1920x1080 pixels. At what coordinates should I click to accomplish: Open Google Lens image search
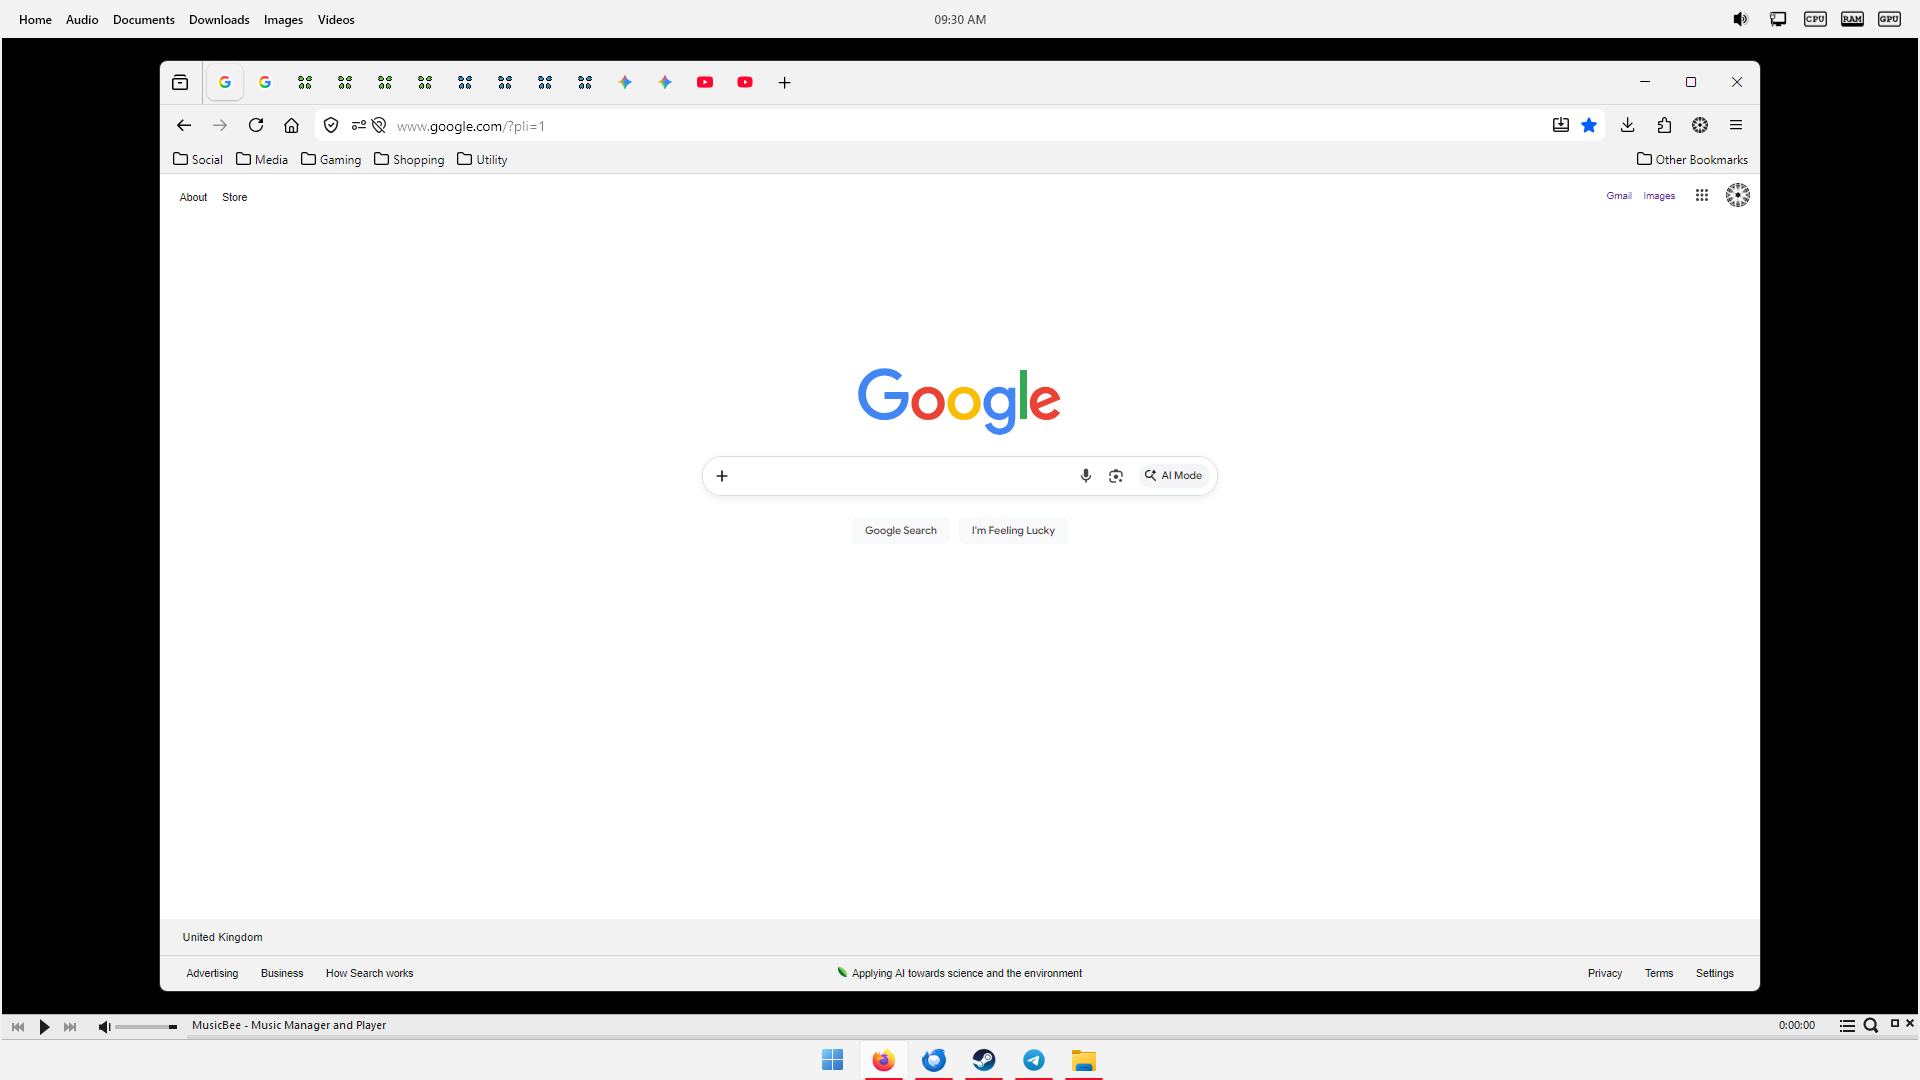tap(1116, 476)
